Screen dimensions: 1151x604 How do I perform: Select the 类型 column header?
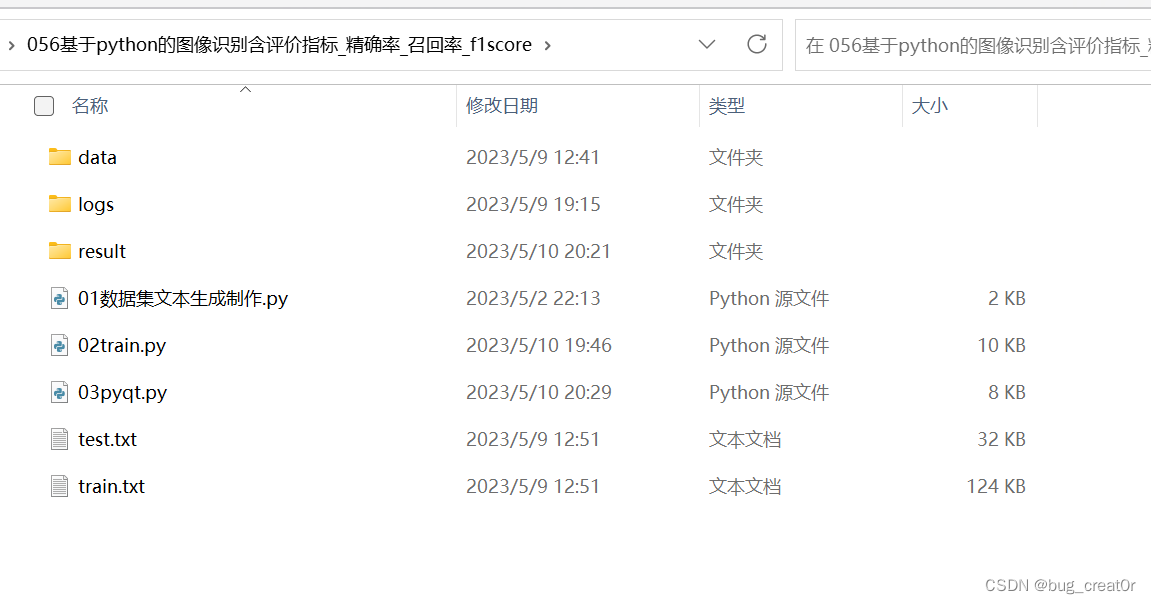click(x=727, y=105)
